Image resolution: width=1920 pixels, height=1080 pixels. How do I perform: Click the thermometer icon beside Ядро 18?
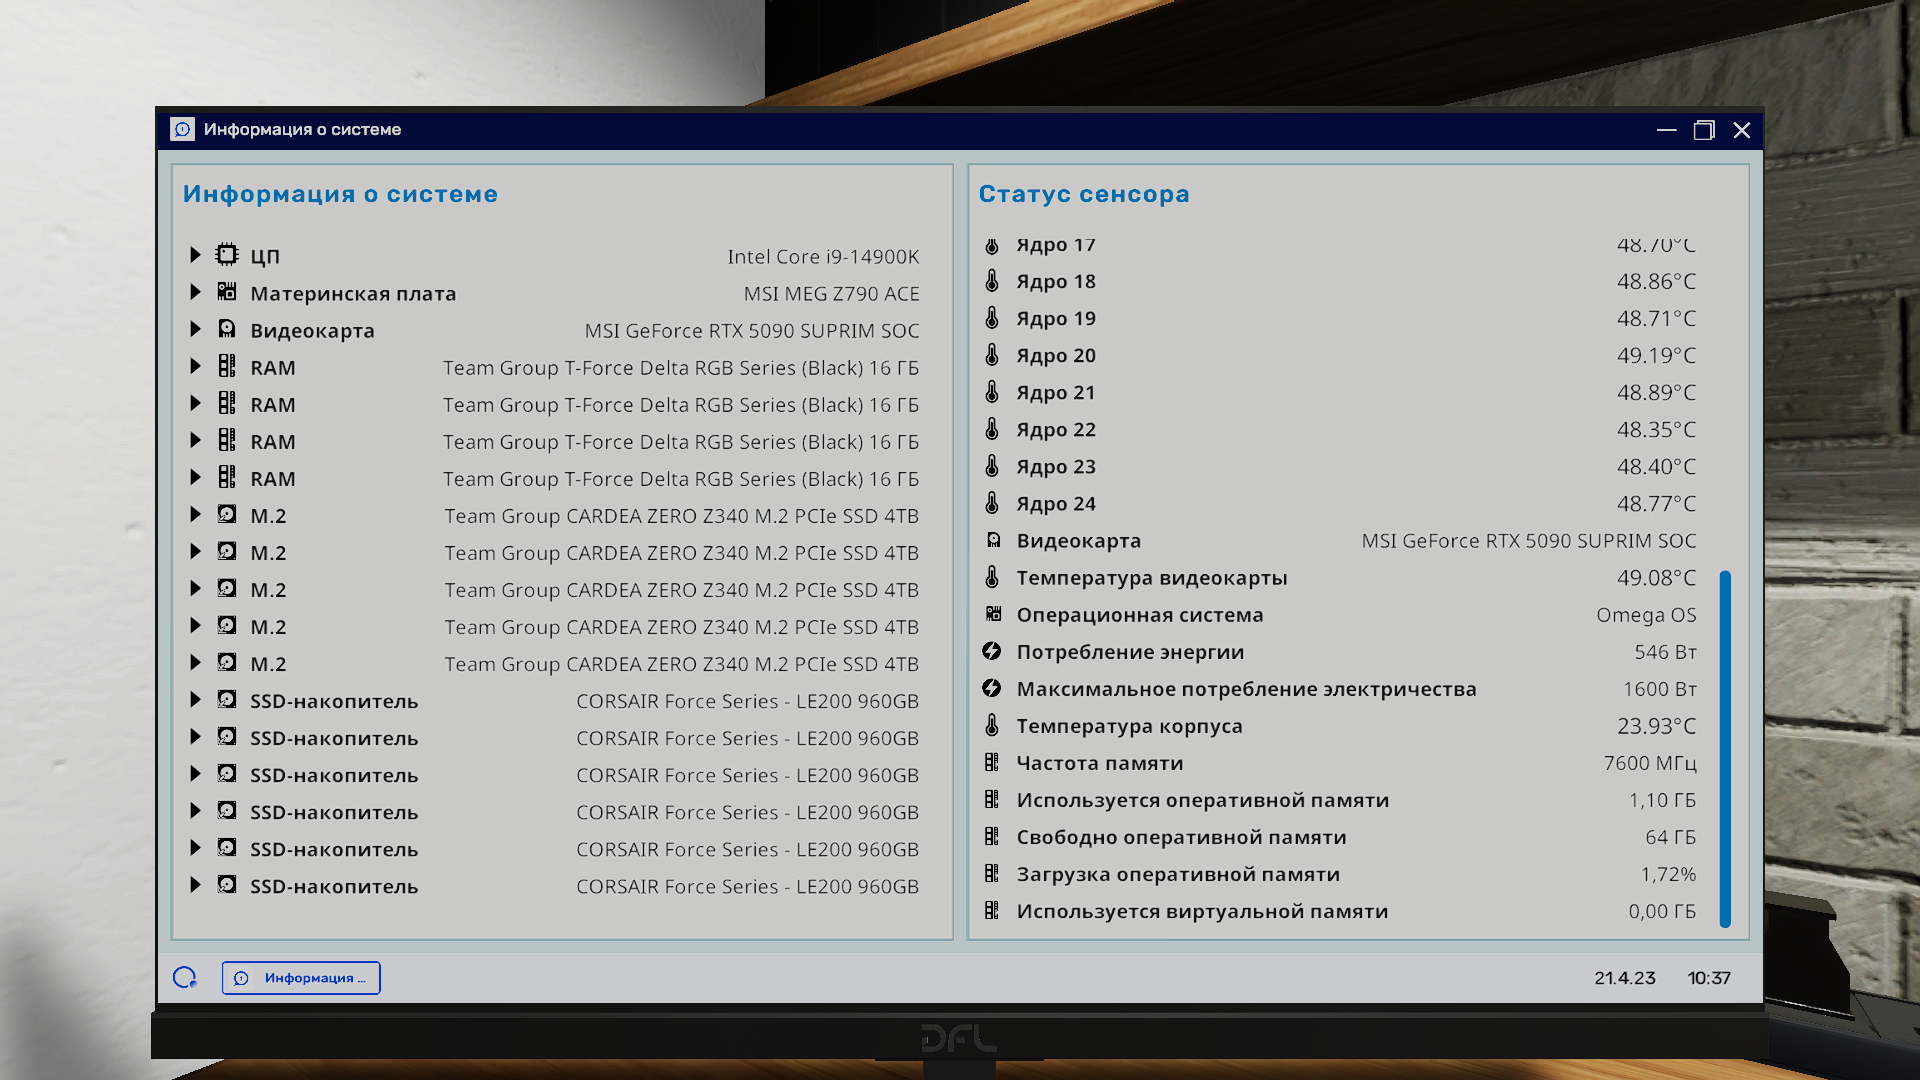click(x=992, y=281)
